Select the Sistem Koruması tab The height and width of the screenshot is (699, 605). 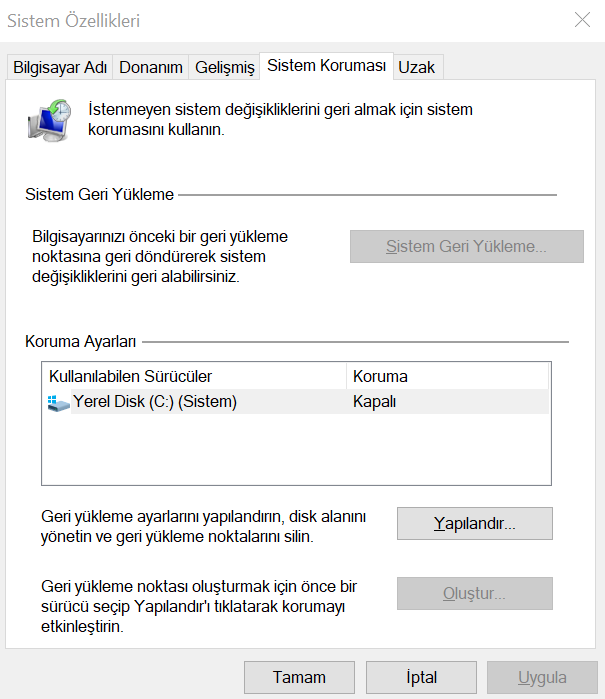[x=326, y=66]
